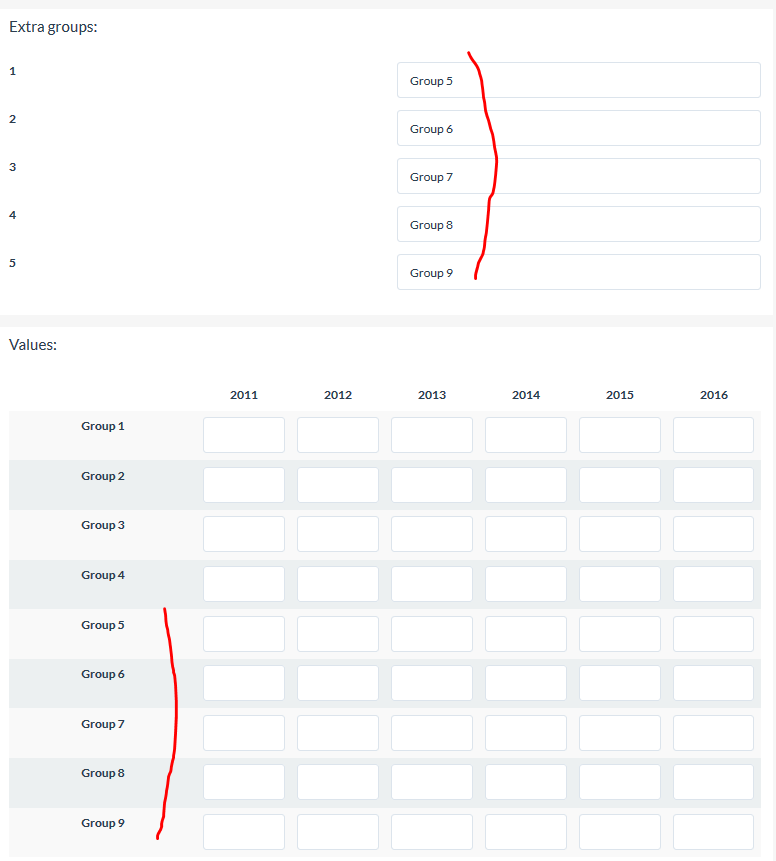The image size is (776, 861).
Task: Focus the Group 7 extra group field
Action: point(578,176)
